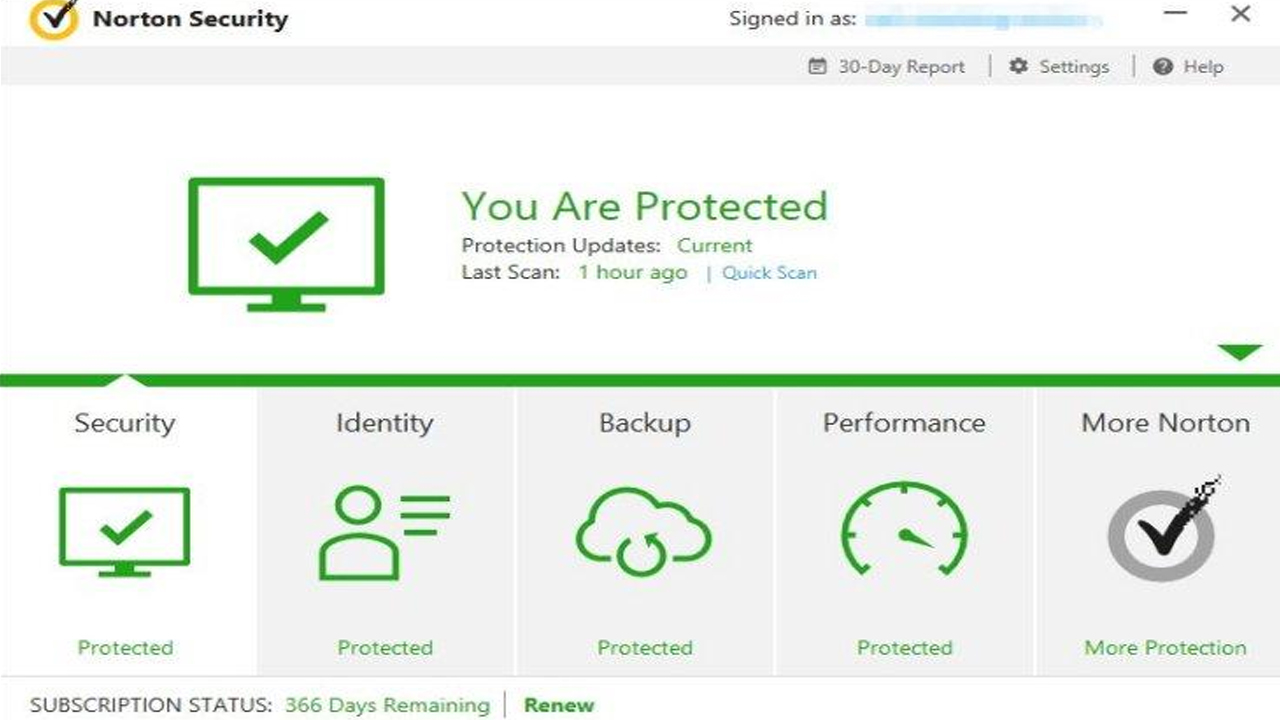Expand the green down arrow panel

point(1240,352)
